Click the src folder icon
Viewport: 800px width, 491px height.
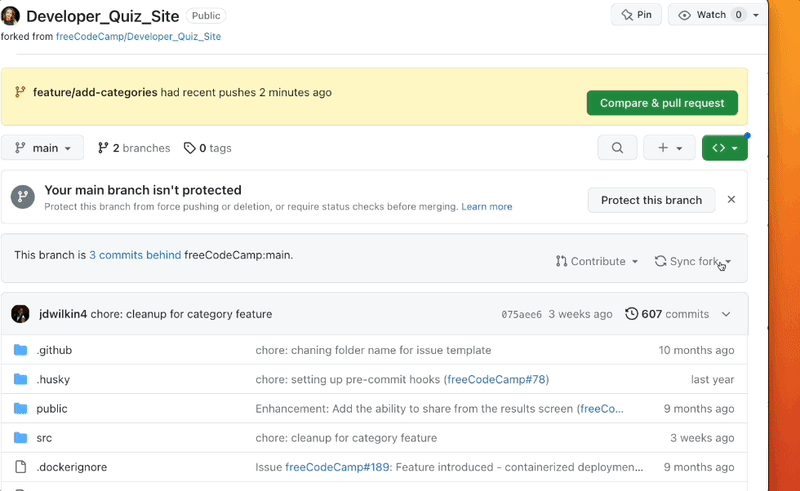pos(20,438)
